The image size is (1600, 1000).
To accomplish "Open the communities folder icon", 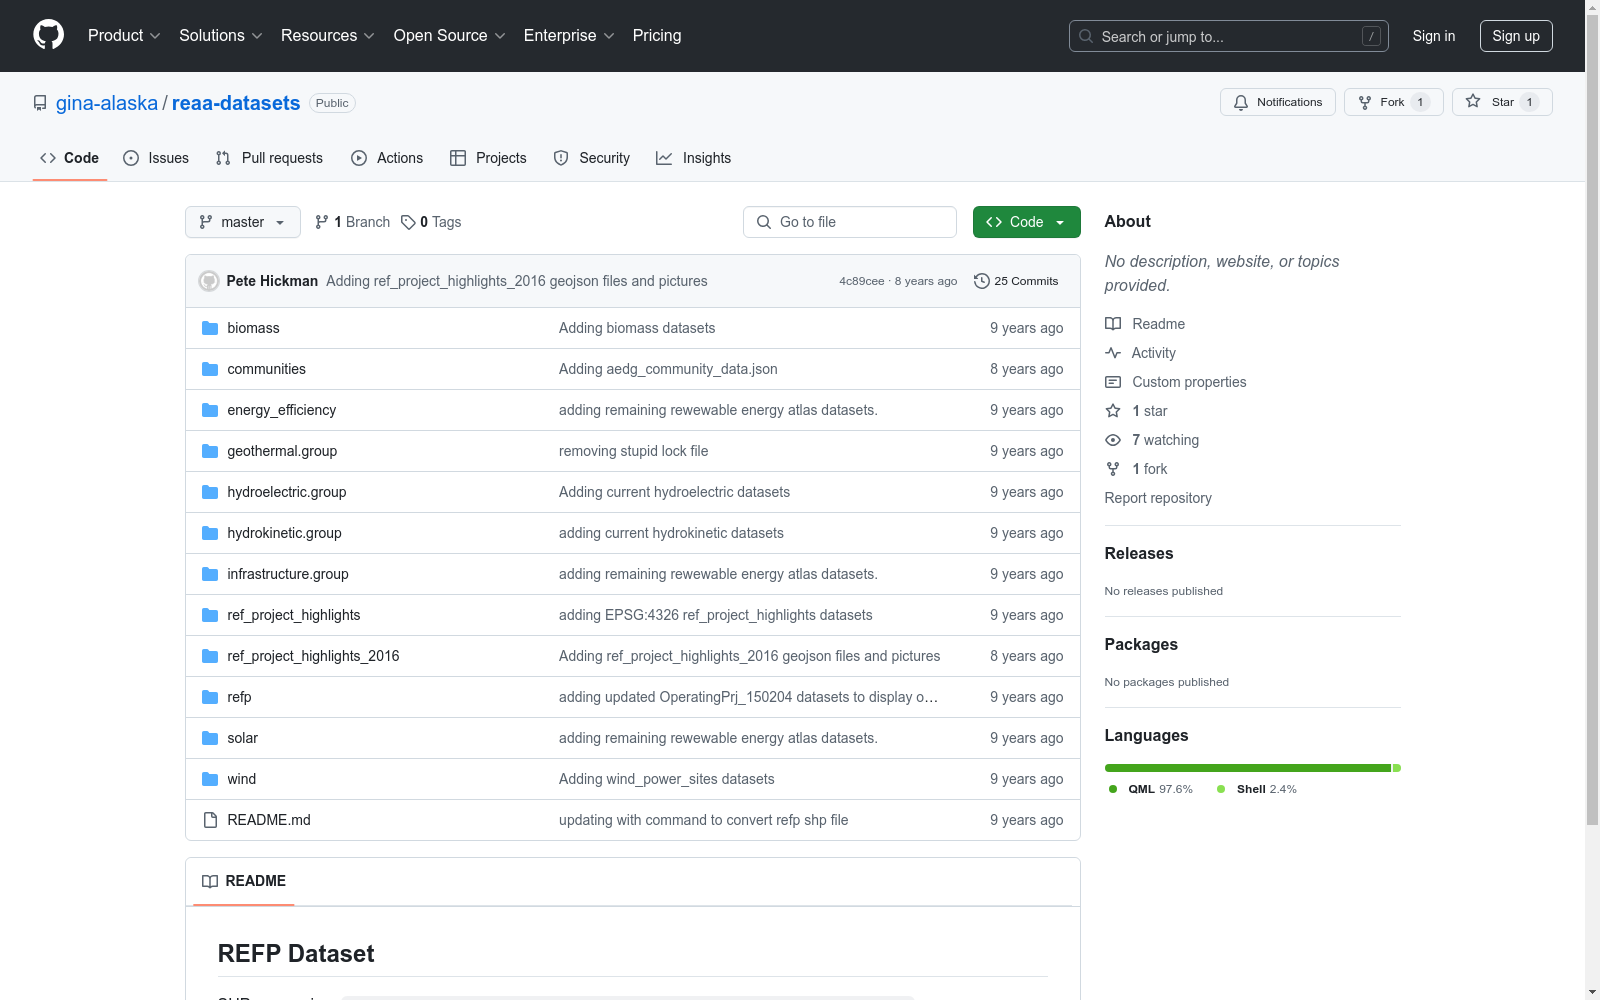I will (x=210, y=369).
